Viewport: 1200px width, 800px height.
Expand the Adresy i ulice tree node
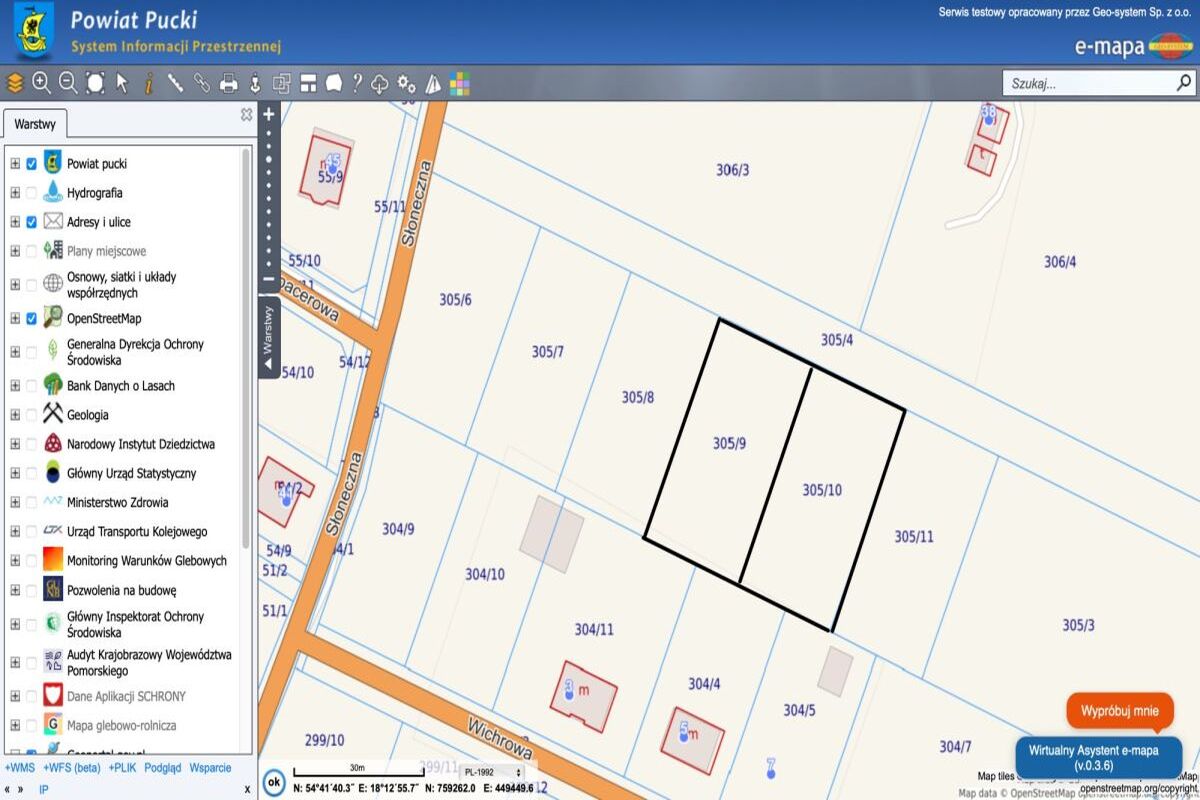pyautogui.click(x=15, y=222)
